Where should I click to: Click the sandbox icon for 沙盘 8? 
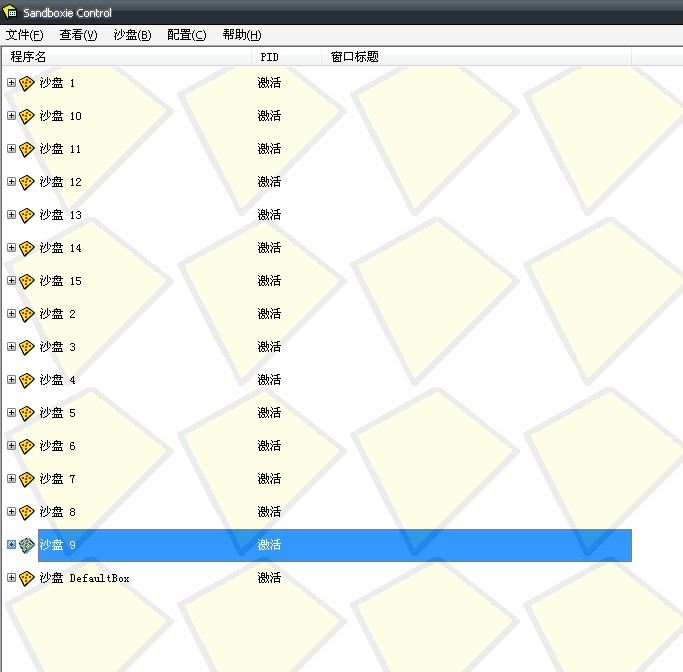point(27,512)
